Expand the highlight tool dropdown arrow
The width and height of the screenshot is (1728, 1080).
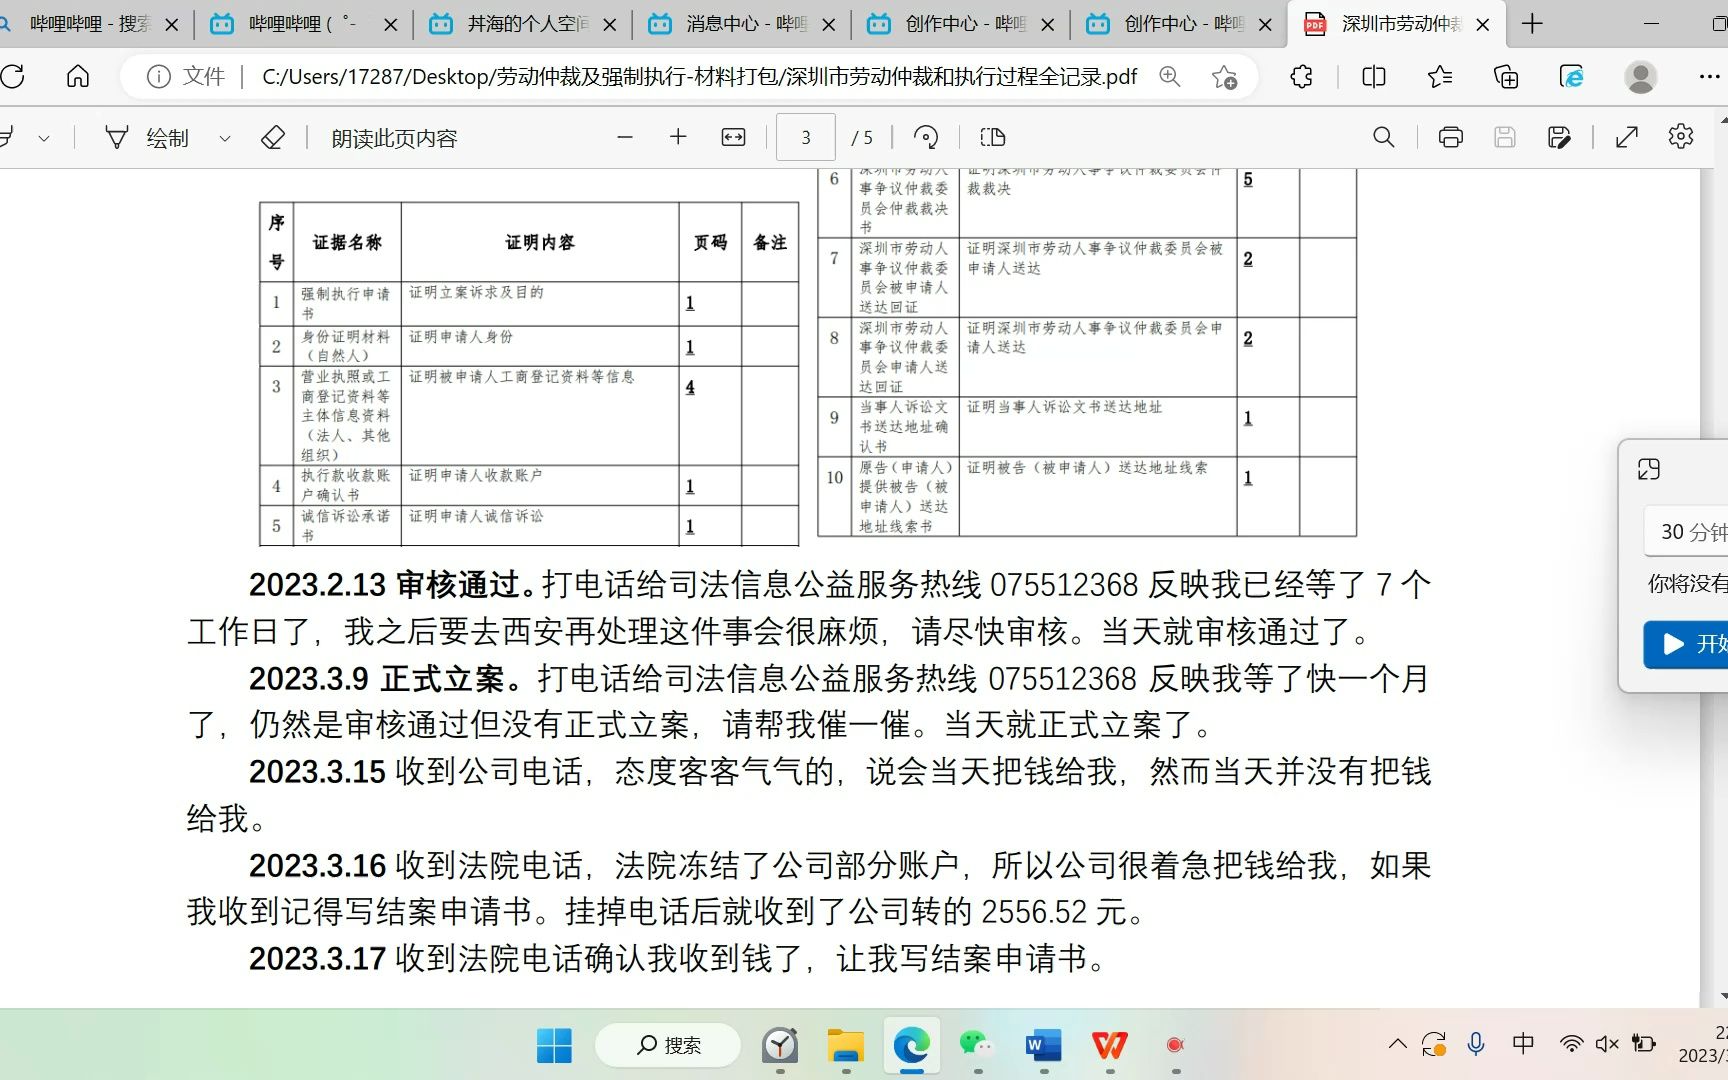coord(44,138)
